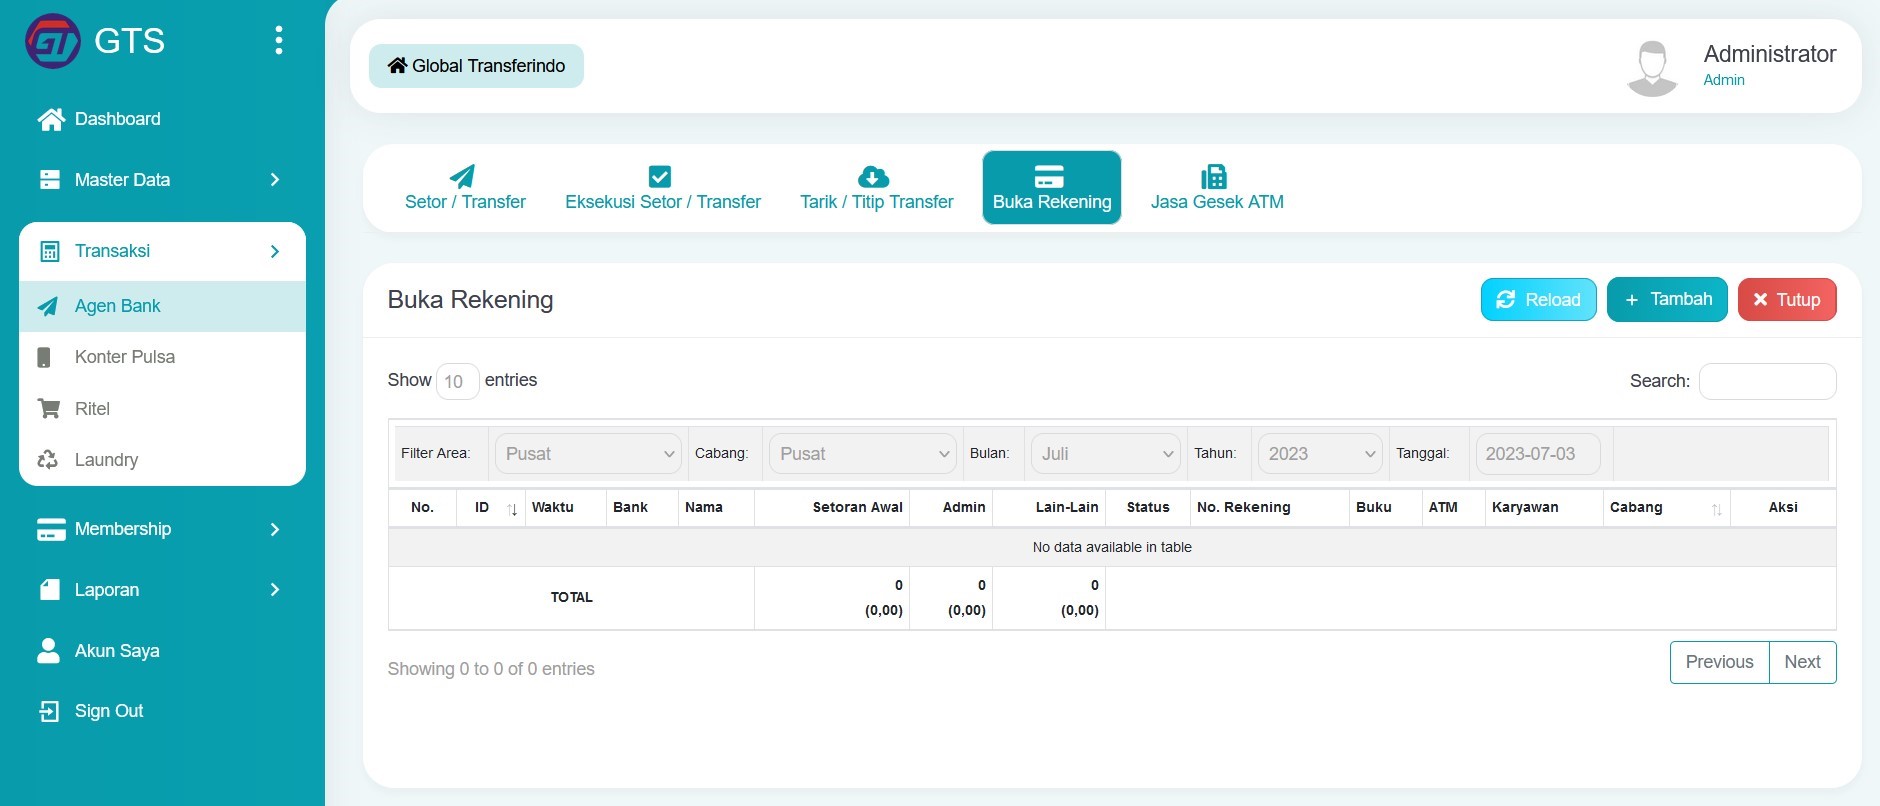Open the Tahun 2023 dropdown
The height and width of the screenshot is (806, 1880).
point(1320,454)
